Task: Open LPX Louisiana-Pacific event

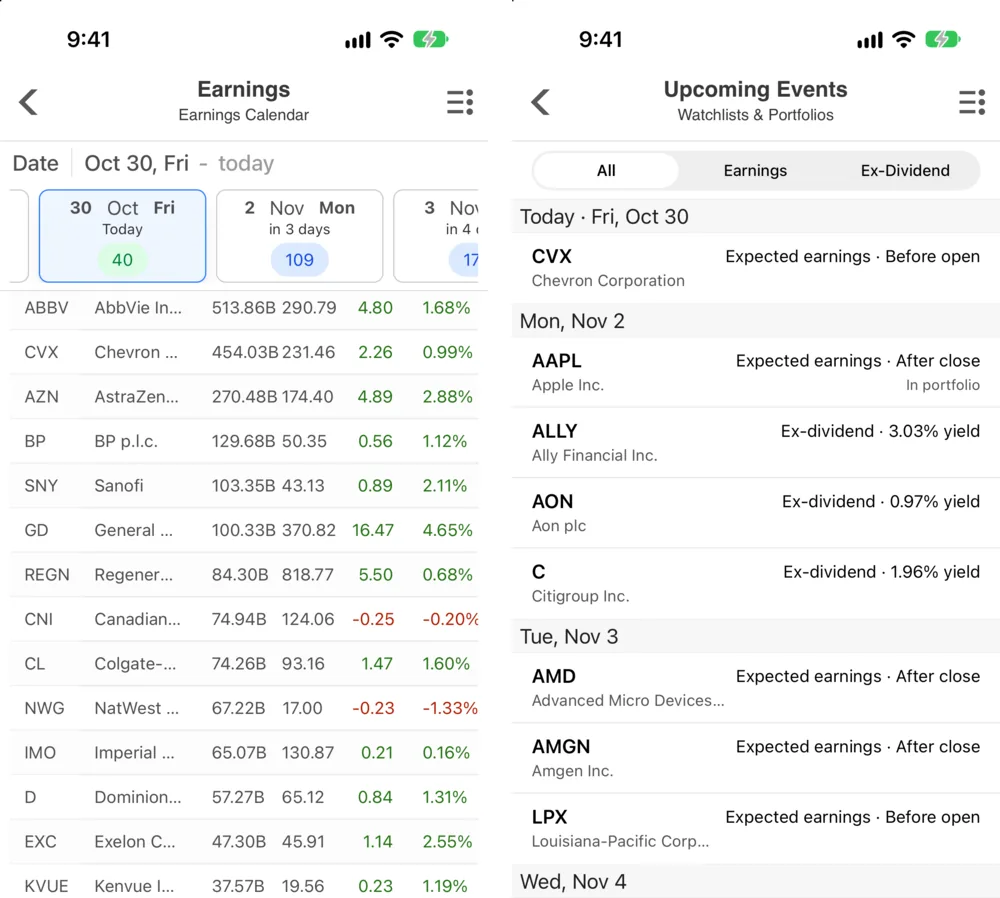Action: tap(756, 828)
